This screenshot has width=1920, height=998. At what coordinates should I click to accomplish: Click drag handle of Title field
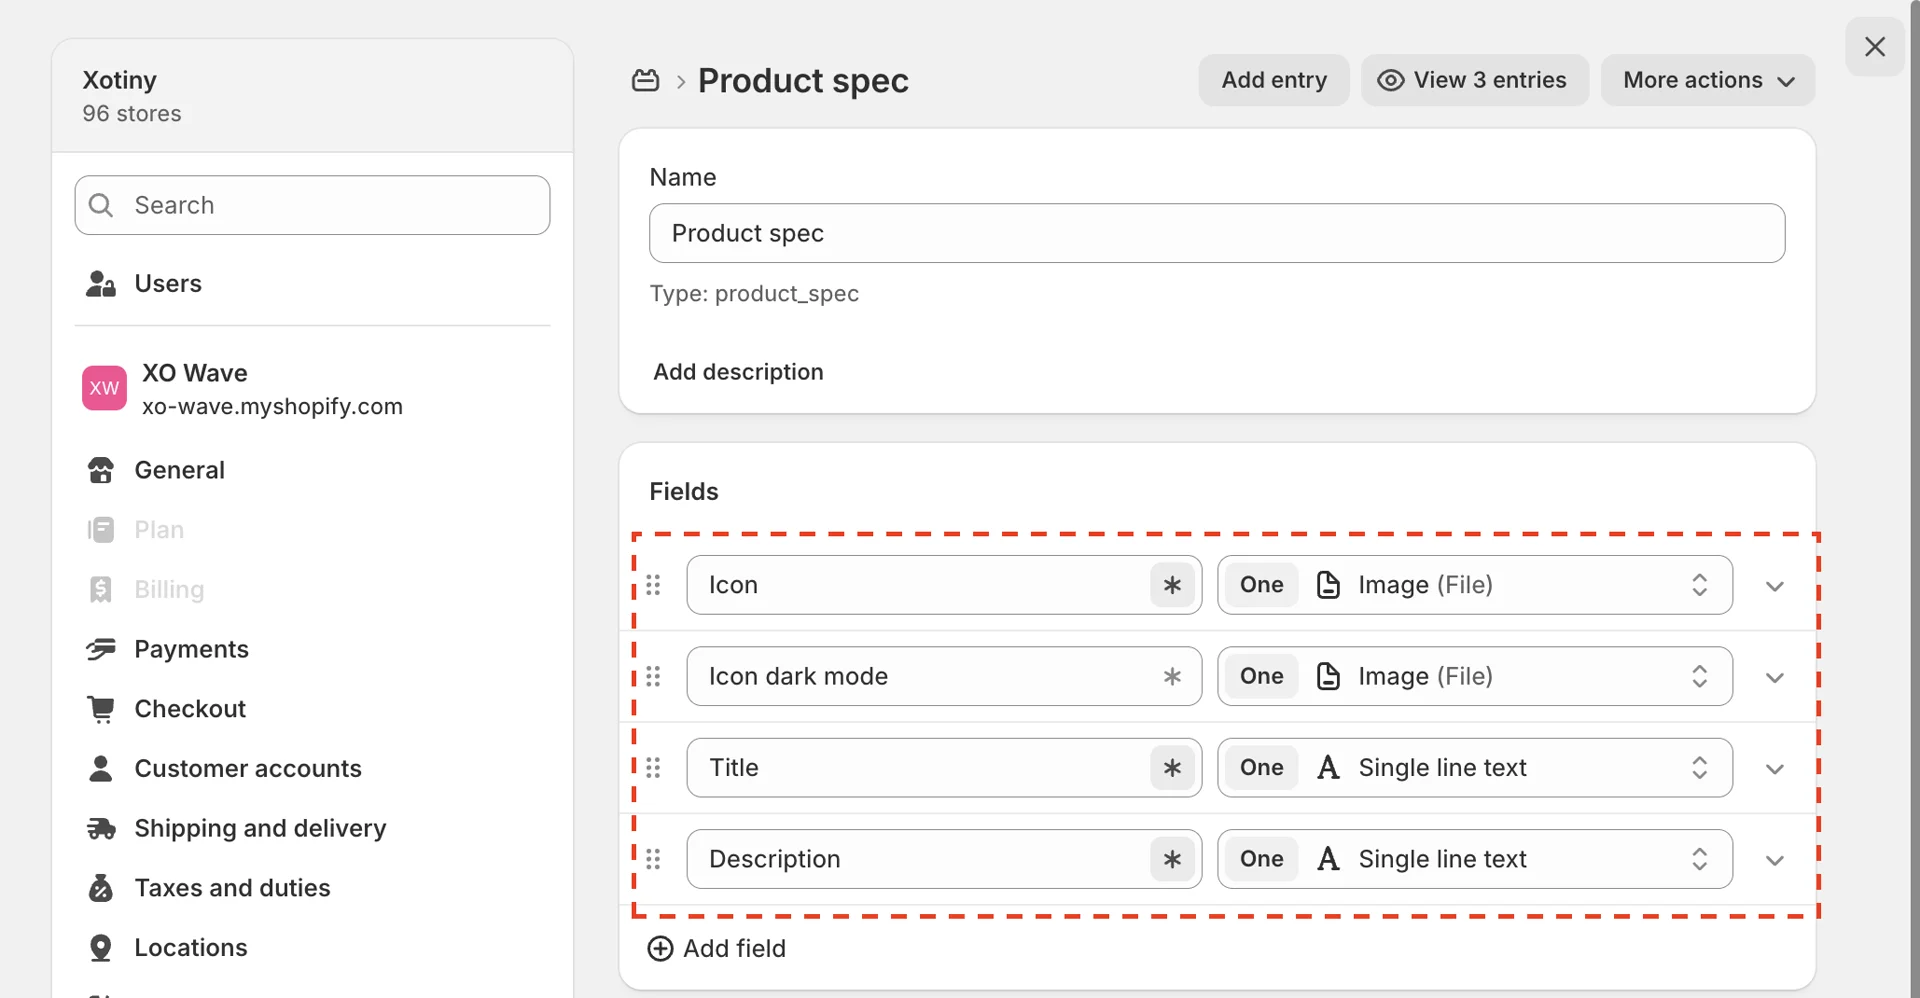click(x=653, y=768)
